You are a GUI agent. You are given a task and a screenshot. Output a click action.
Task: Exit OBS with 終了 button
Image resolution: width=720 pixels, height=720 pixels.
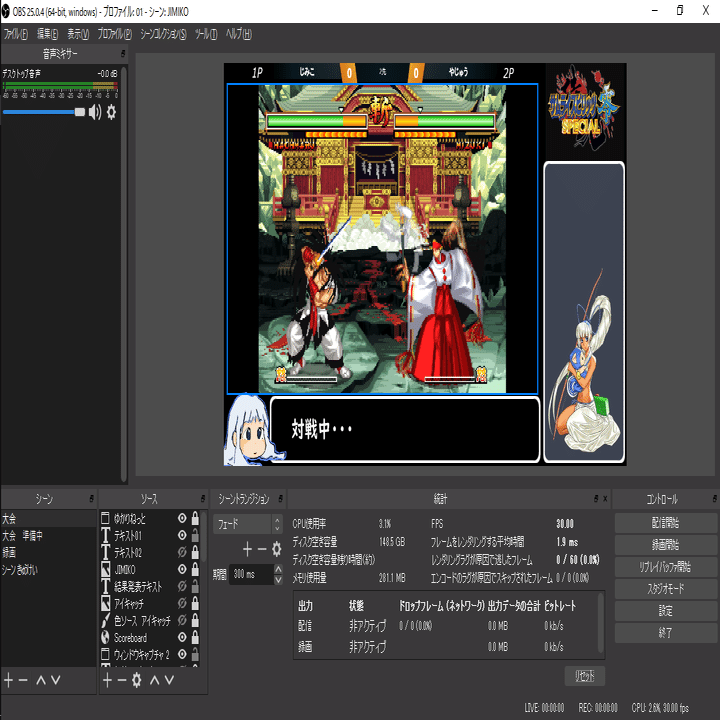pyautogui.click(x=665, y=633)
